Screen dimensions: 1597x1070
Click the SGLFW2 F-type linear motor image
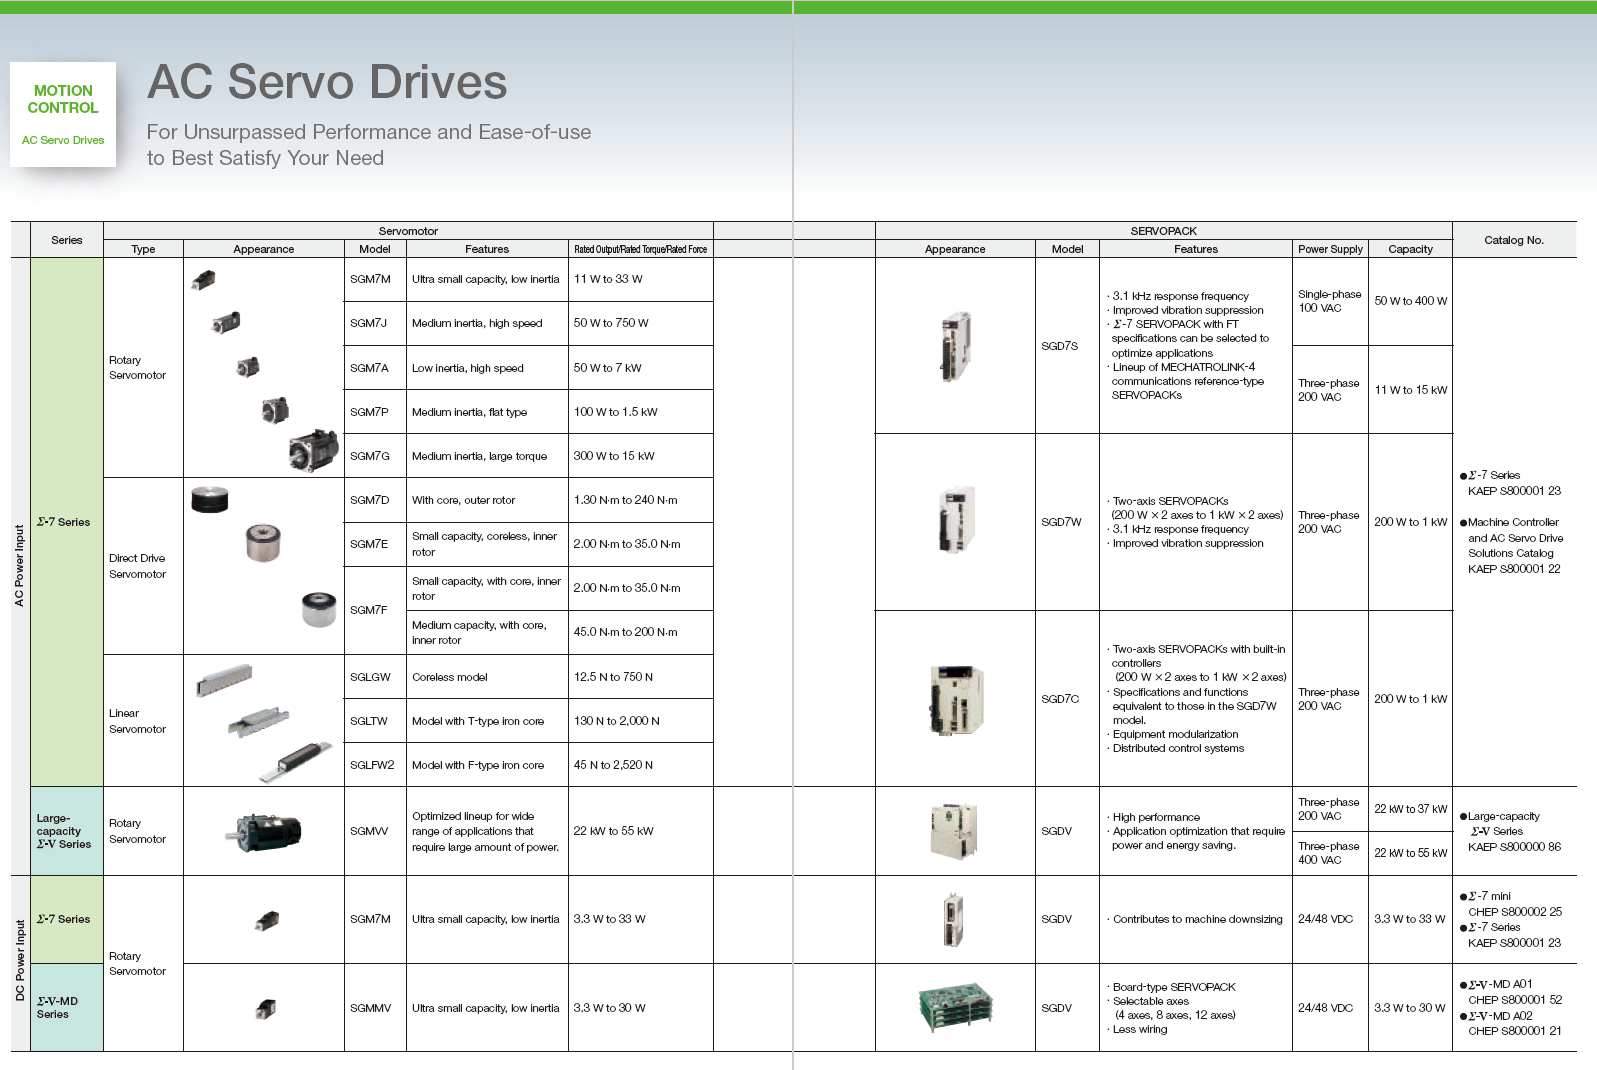click(294, 762)
